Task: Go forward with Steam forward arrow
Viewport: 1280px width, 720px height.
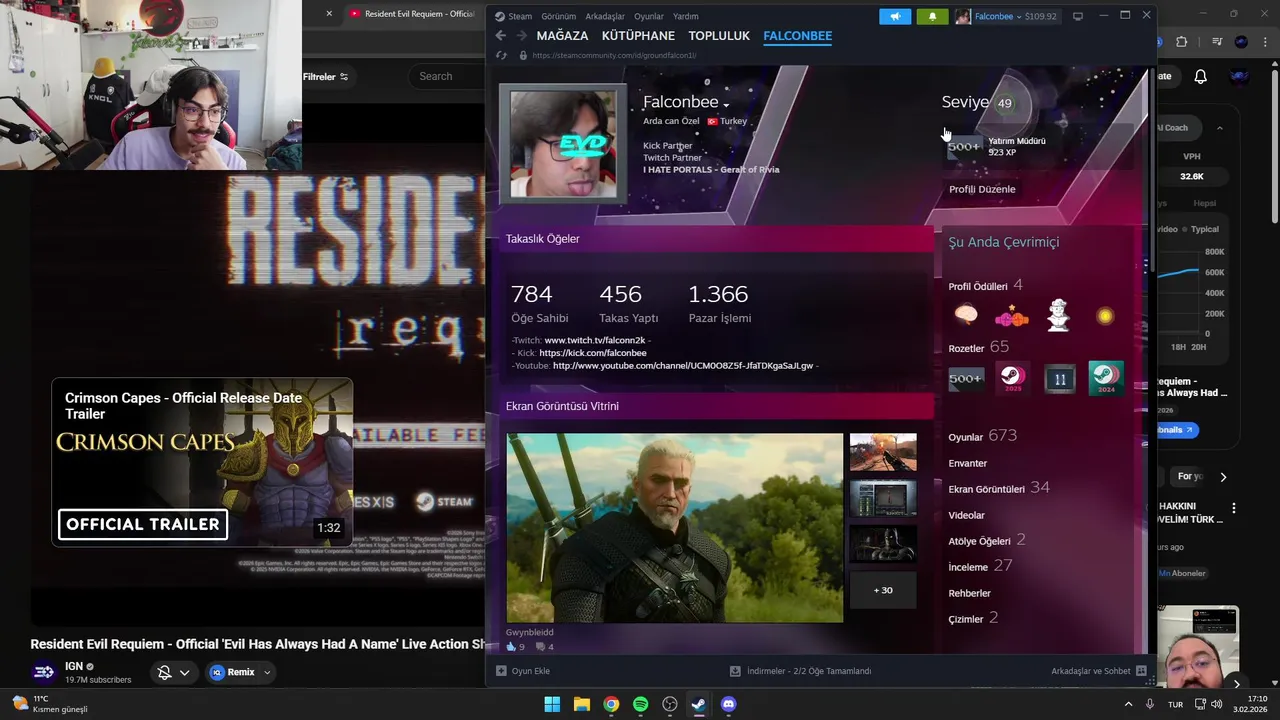Action: [520, 36]
